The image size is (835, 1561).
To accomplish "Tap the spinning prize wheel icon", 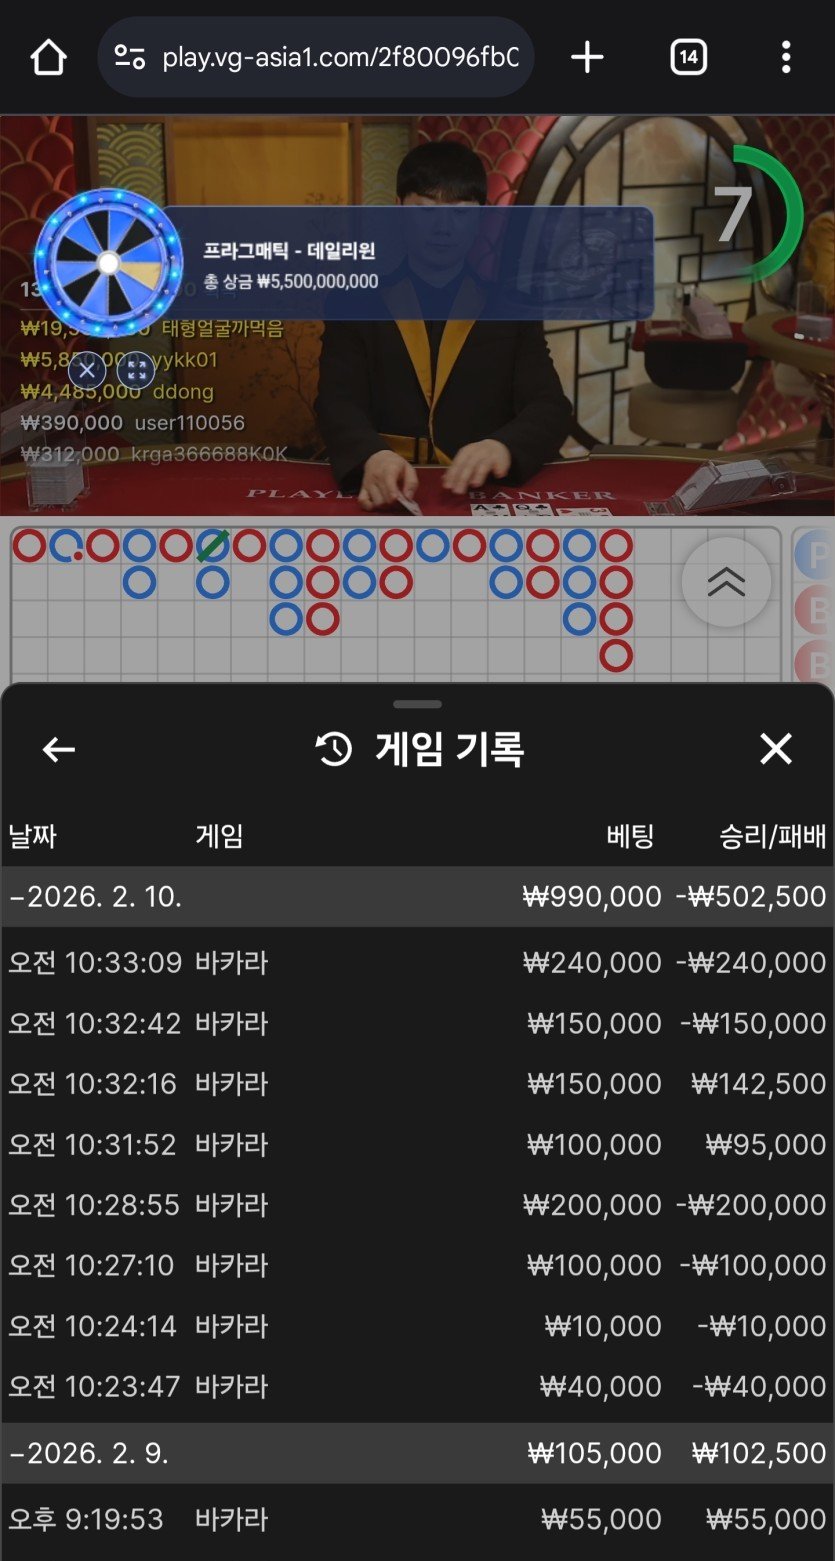I will [x=108, y=262].
